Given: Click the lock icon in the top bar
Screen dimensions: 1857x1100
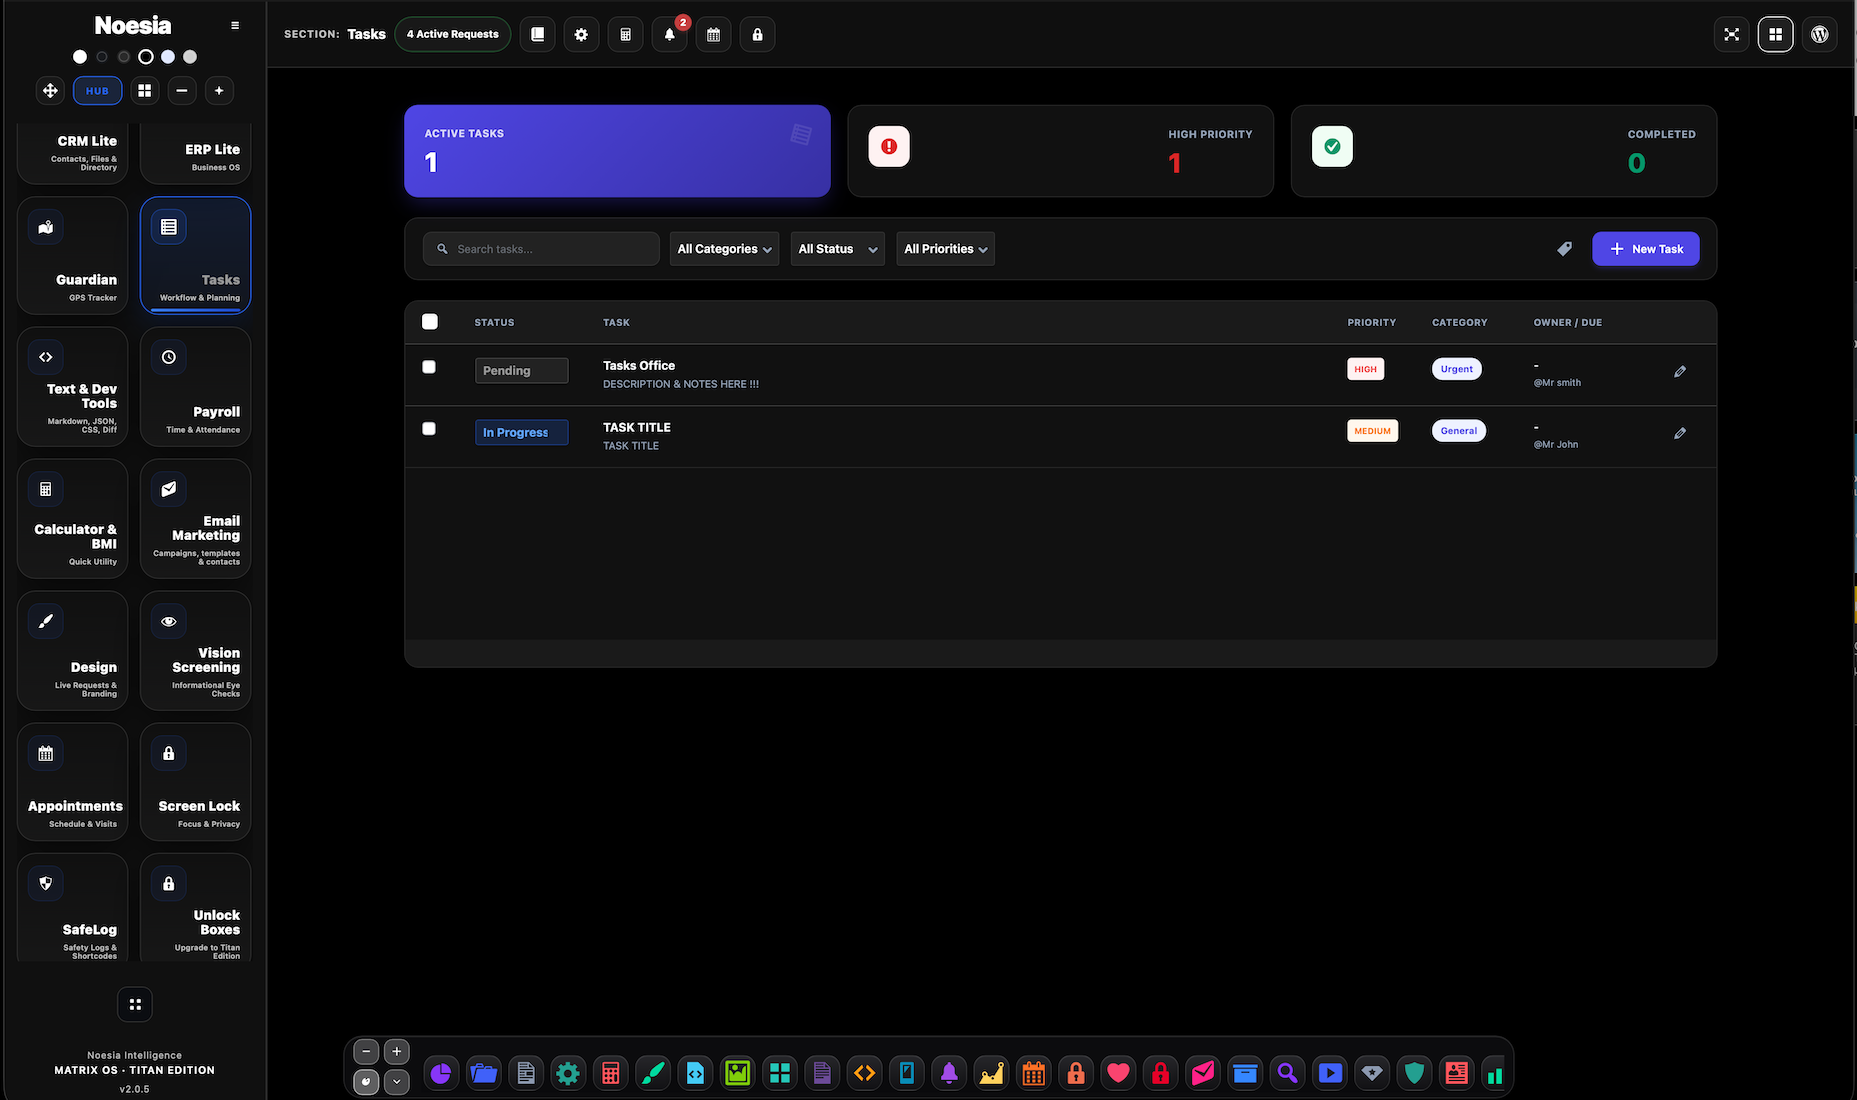Looking at the screenshot, I should pyautogui.click(x=757, y=35).
